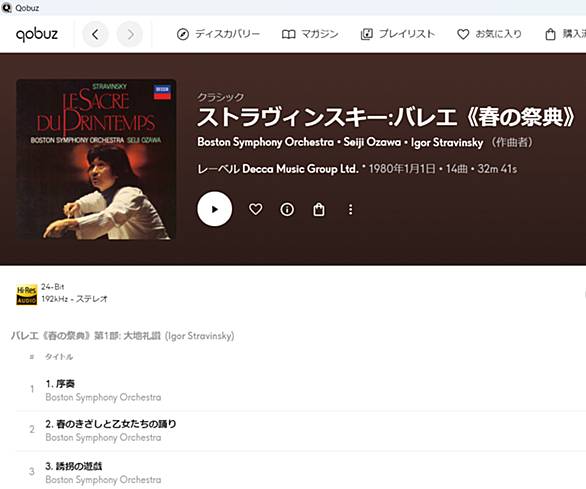Click the qobuz logo
586x489 pixels.
(x=37, y=34)
